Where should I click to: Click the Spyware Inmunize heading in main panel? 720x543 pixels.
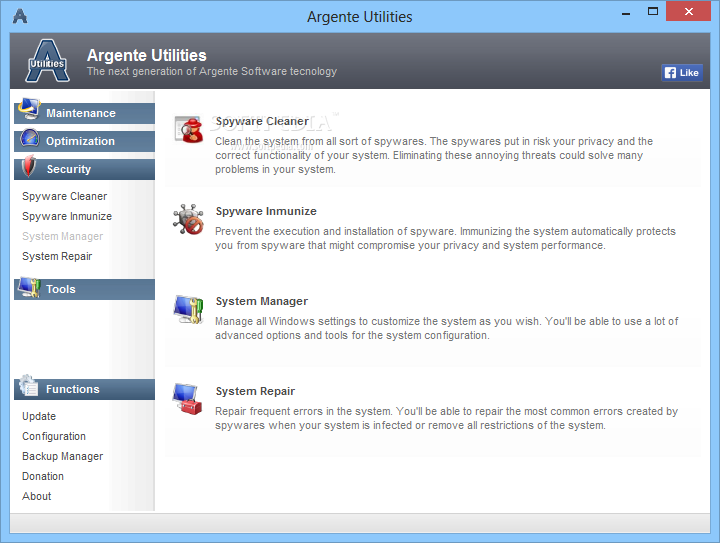coord(266,211)
